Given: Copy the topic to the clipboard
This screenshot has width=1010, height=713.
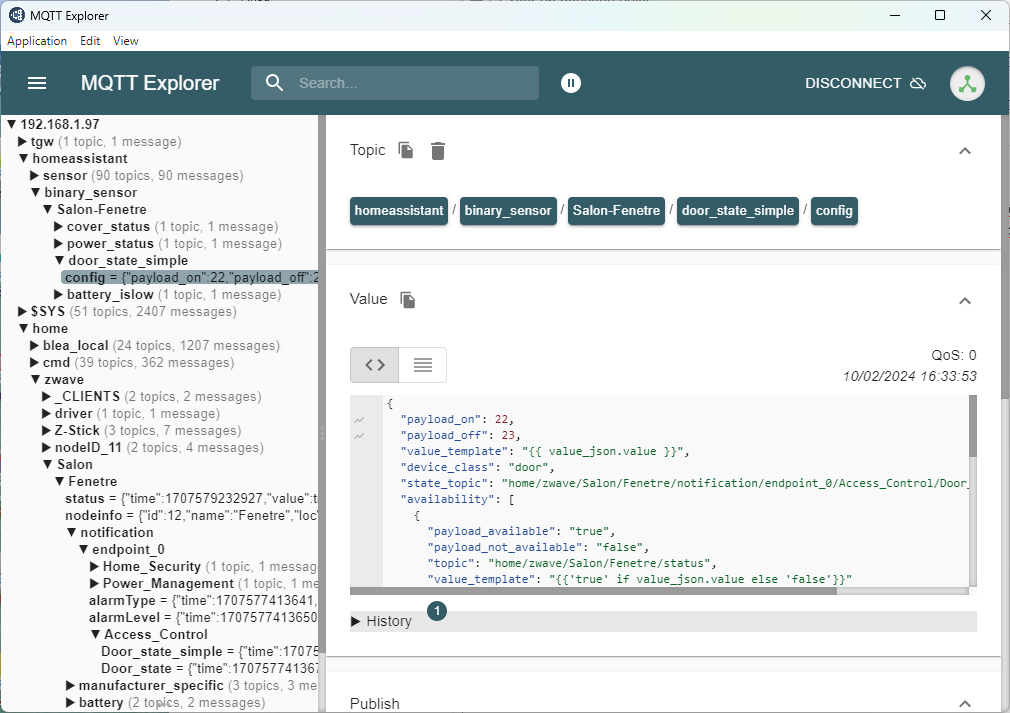Looking at the screenshot, I should [x=406, y=150].
